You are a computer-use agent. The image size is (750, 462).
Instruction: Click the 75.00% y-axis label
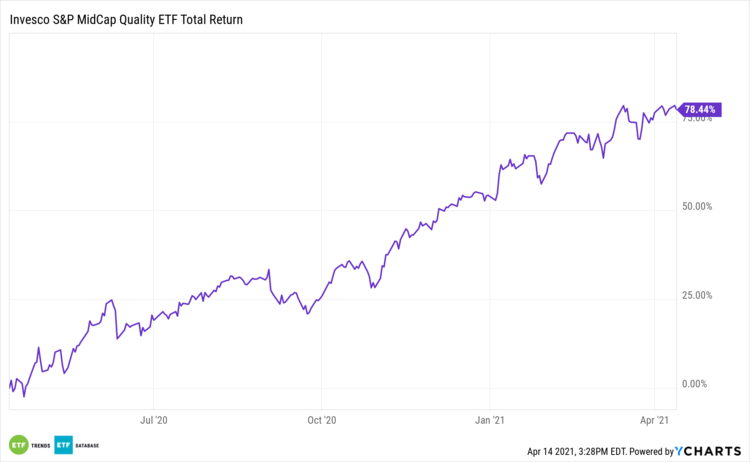click(700, 119)
